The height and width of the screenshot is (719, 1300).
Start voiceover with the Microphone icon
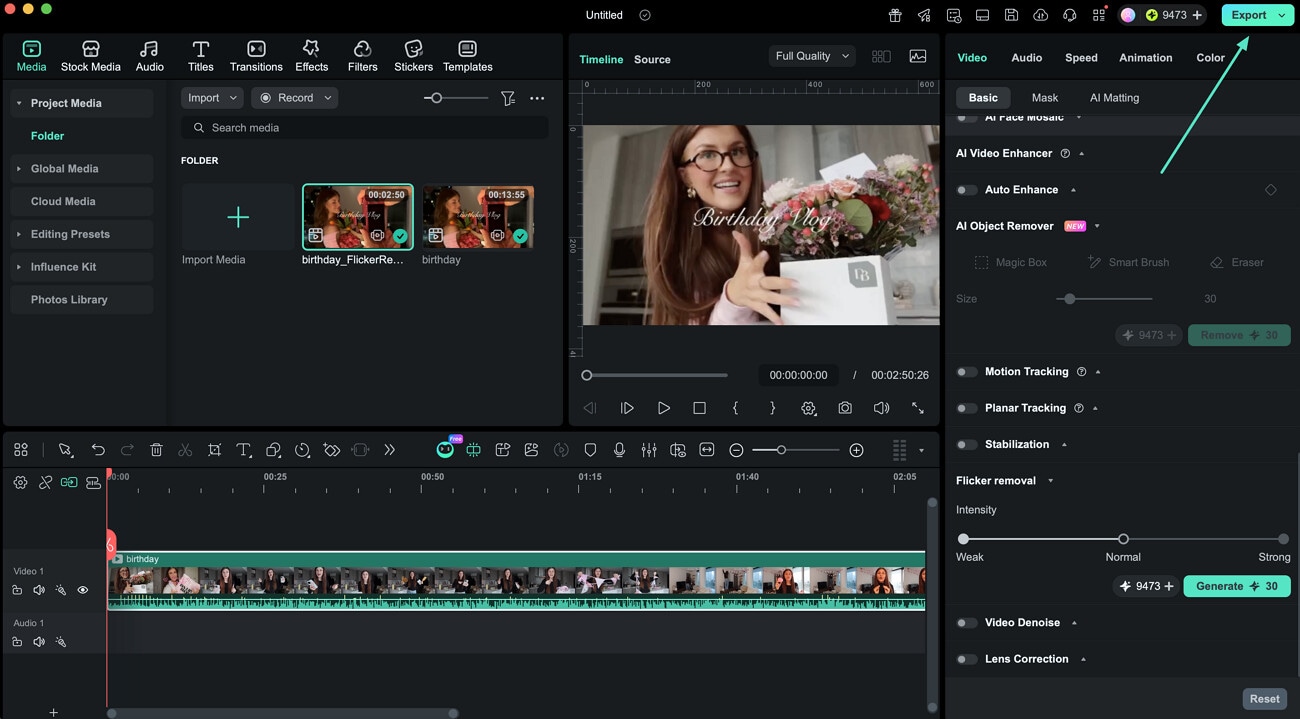[x=619, y=449]
